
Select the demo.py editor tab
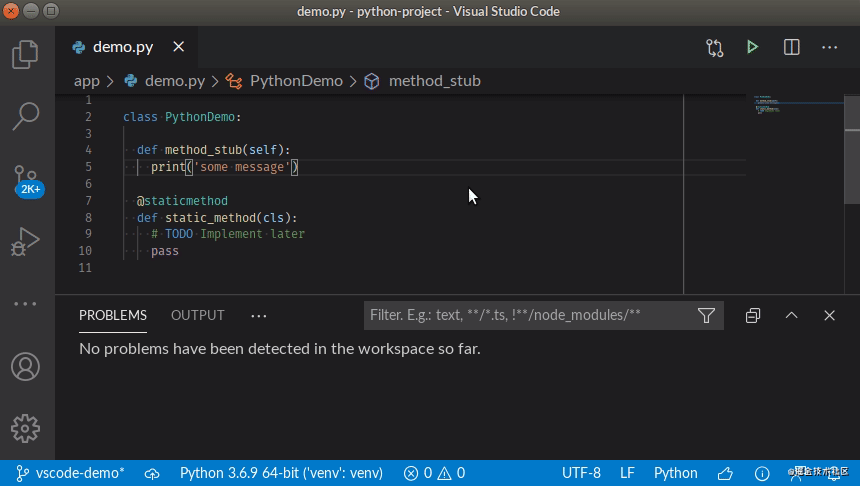(x=122, y=47)
